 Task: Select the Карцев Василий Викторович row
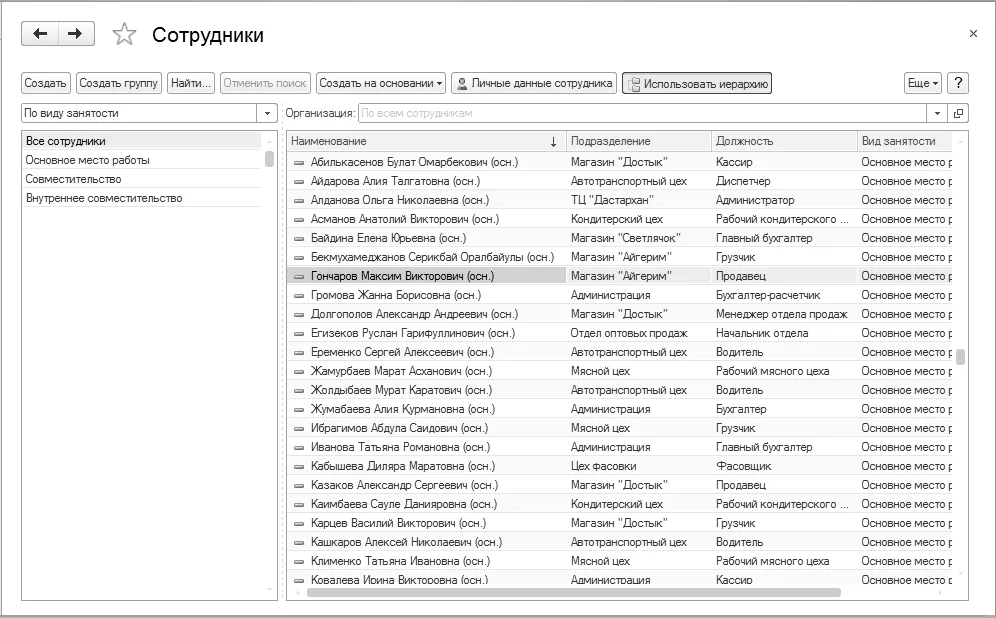click(x=620, y=523)
